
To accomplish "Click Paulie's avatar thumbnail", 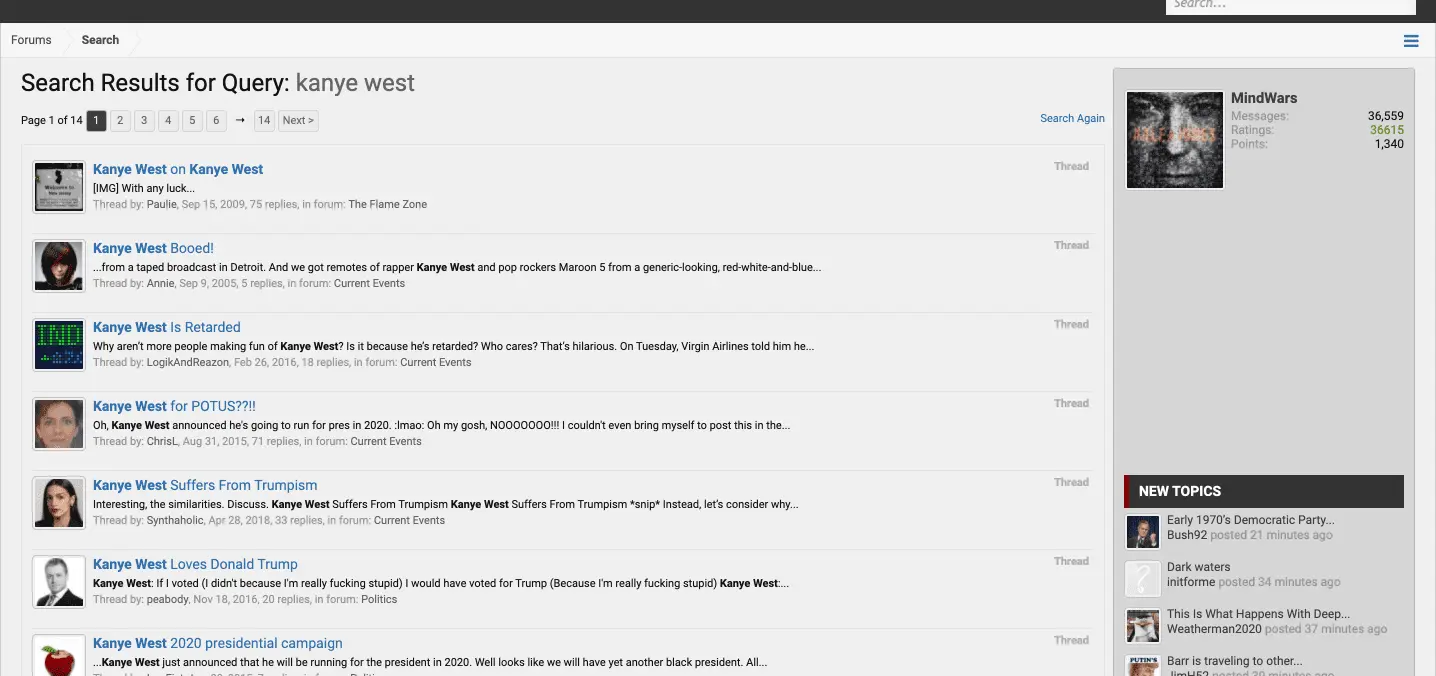I will pos(59,187).
